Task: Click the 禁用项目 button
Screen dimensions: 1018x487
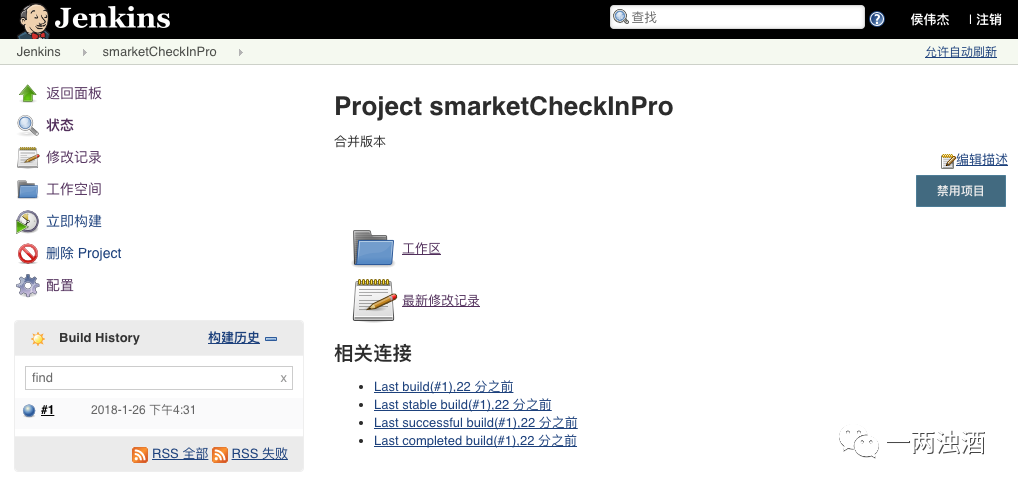Action: coord(961,191)
